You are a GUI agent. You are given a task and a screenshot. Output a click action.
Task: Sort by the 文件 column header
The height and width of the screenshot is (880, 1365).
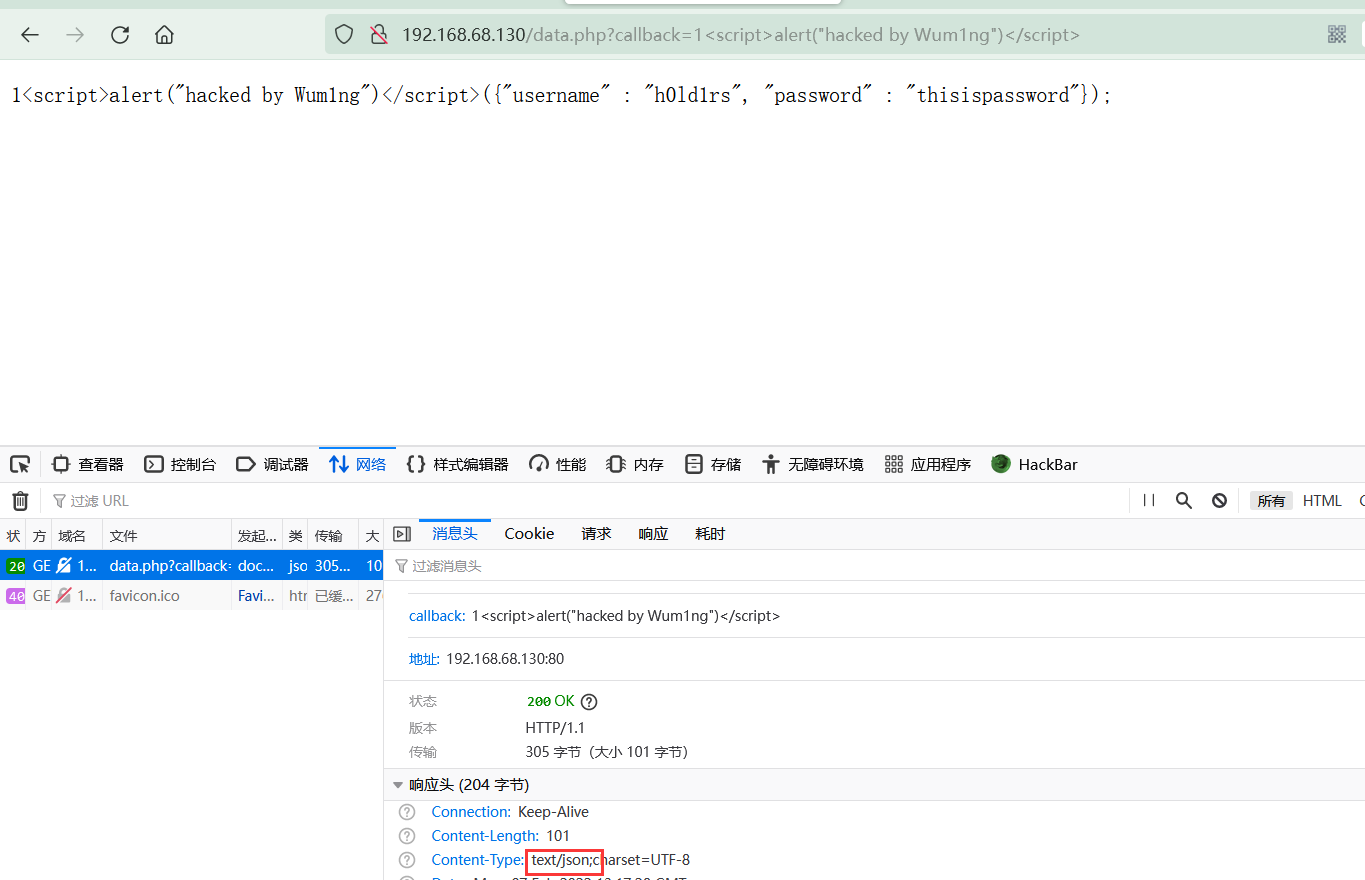pyautogui.click(x=166, y=536)
